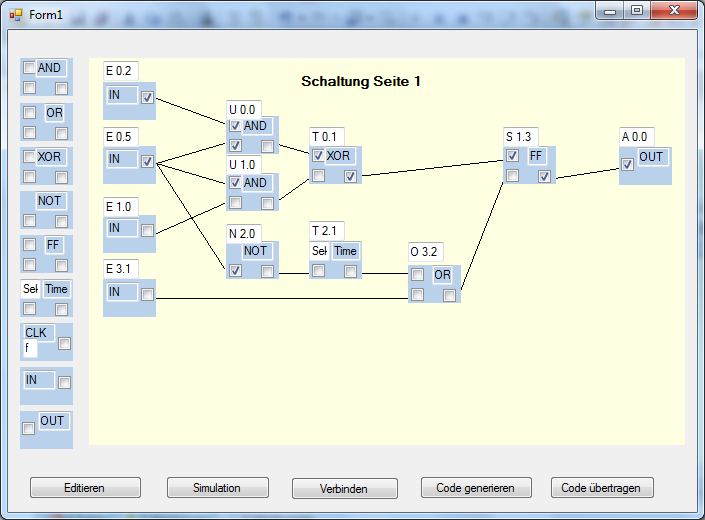
Task: Toggle the checked box of input E 0.2
Action: point(147,97)
